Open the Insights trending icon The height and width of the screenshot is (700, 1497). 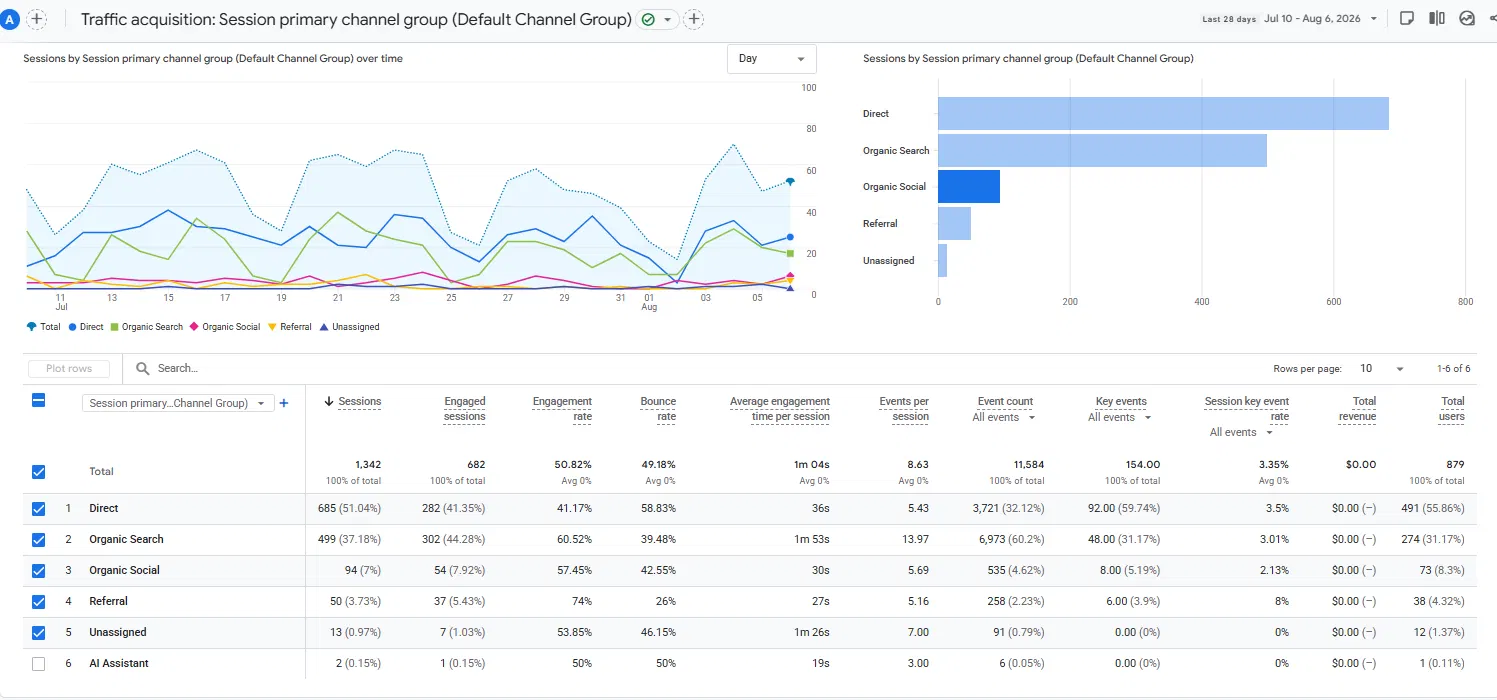pos(1467,18)
